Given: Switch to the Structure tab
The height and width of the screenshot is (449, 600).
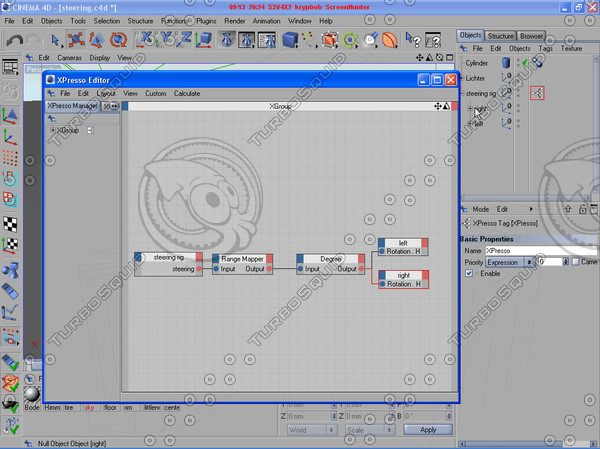Looking at the screenshot, I should coord(500,36).
